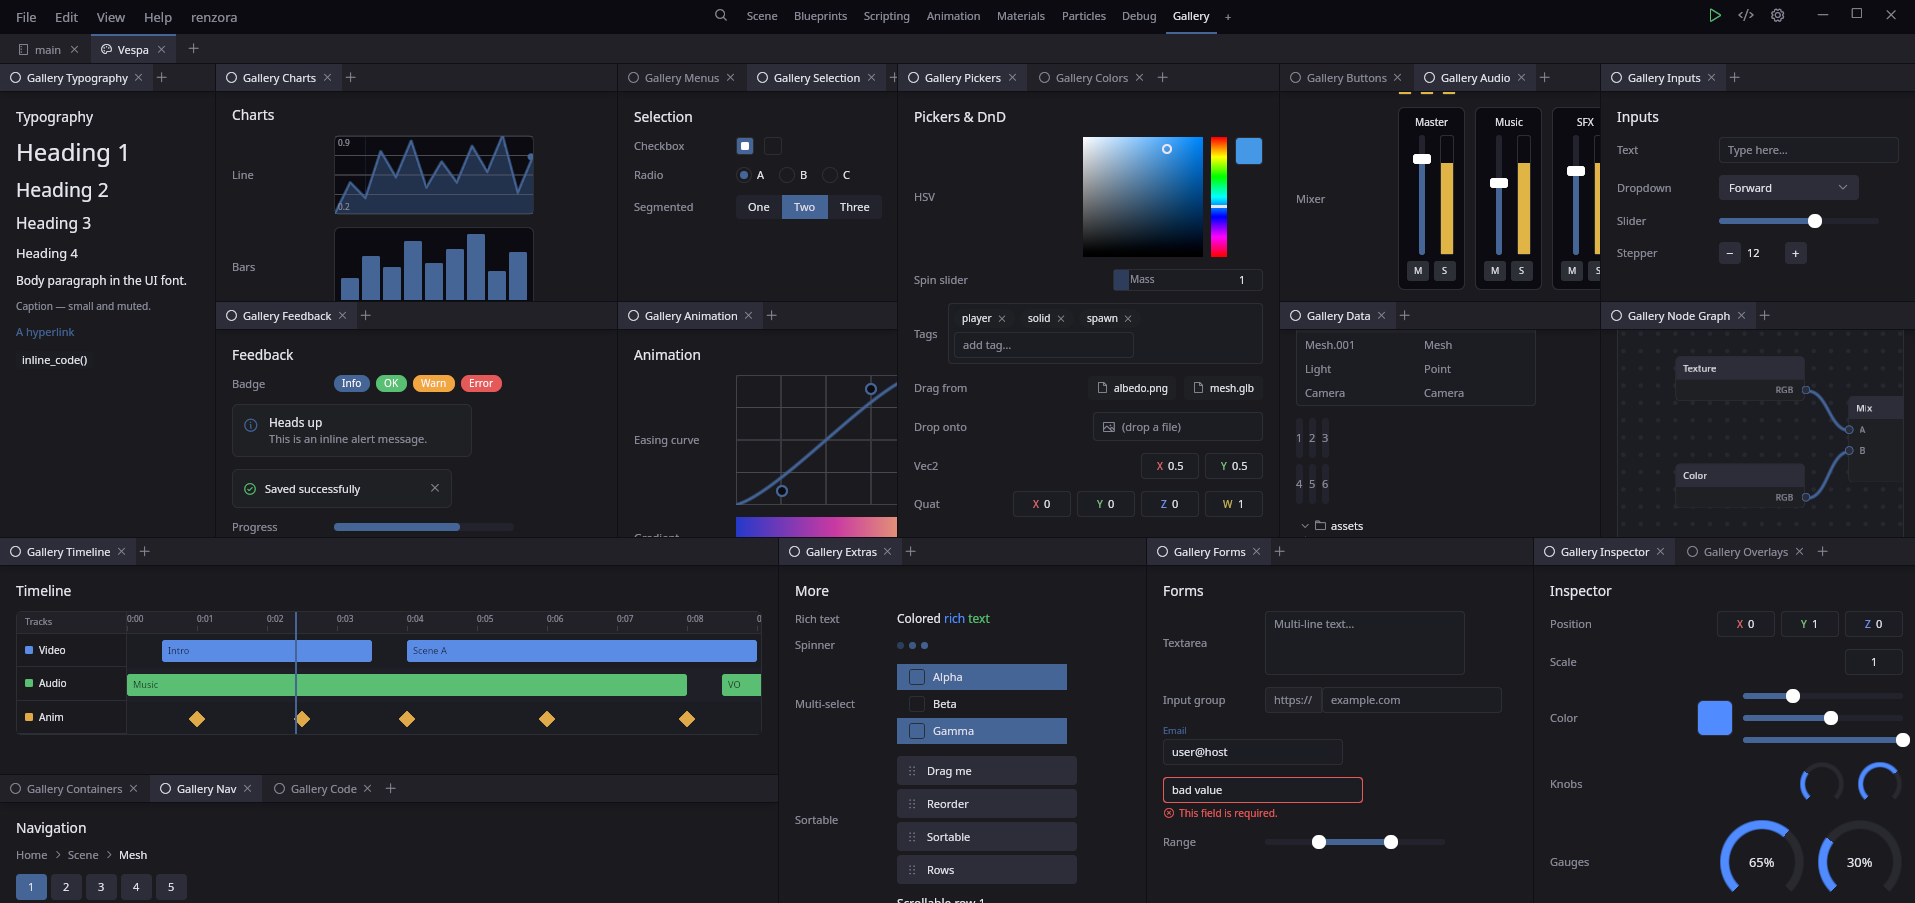The image size is (1915, 903).
Task: Dismiss the Saved successfully toast
Action: (x=435, y=488)
